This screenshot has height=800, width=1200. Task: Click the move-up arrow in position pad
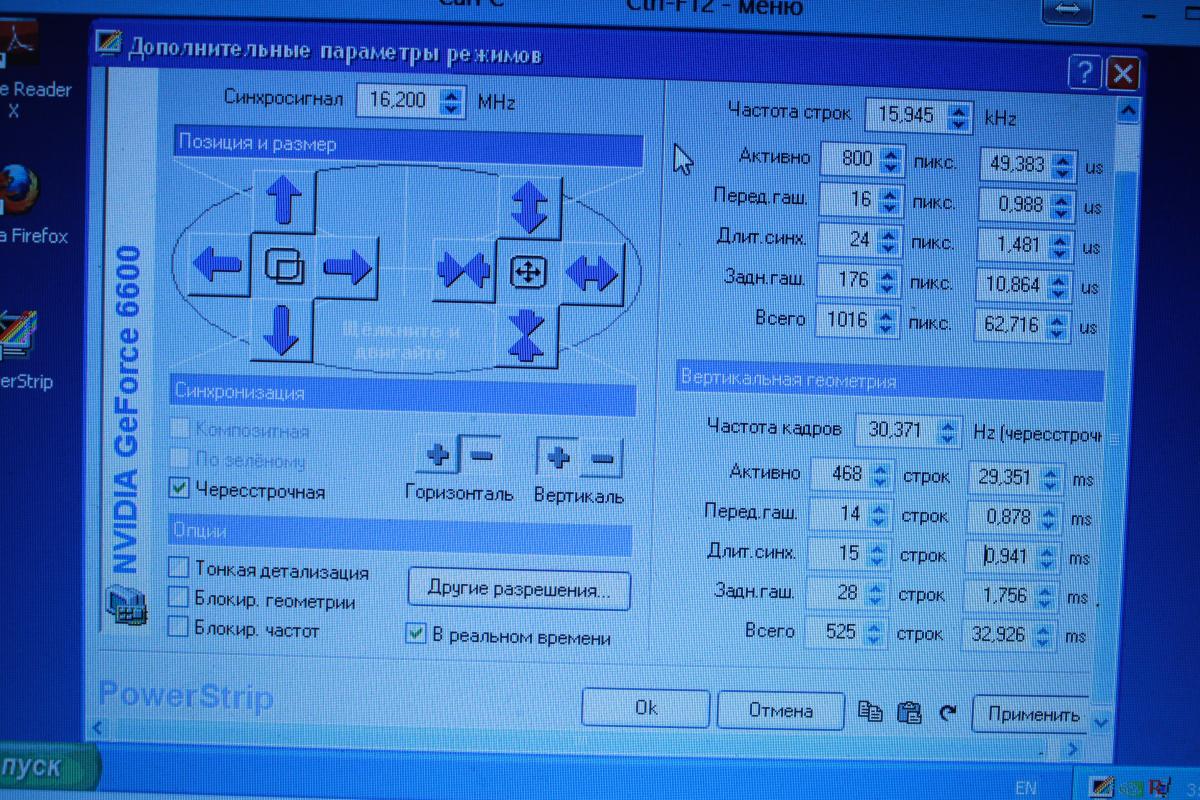coord(284,200)
